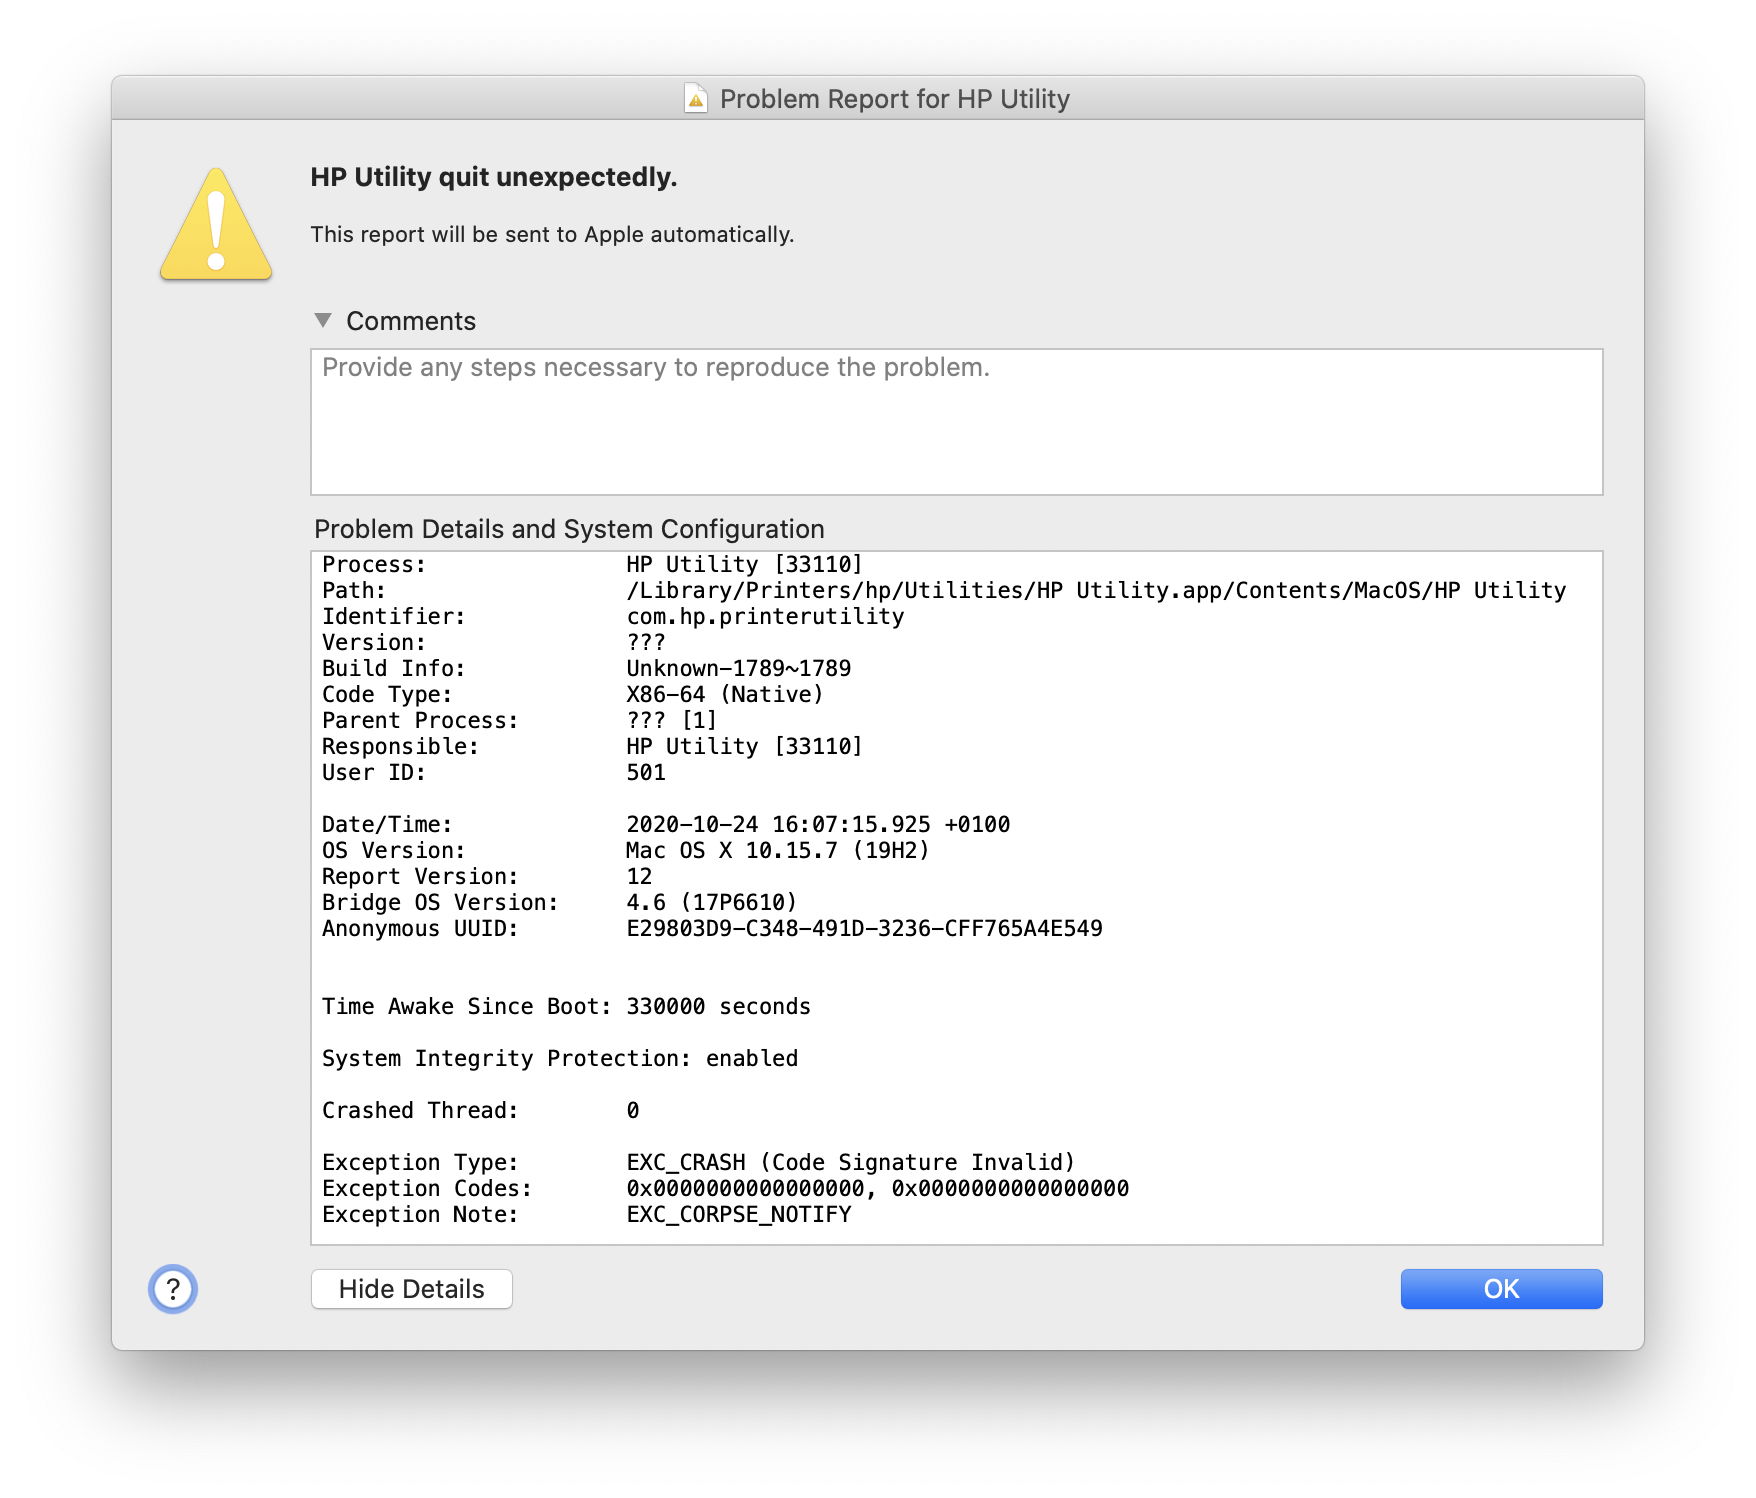The width and height of the screenshot is (1756, 1498).
Task: Click the document icon in the title bar
Action: (x=695, y=99)
